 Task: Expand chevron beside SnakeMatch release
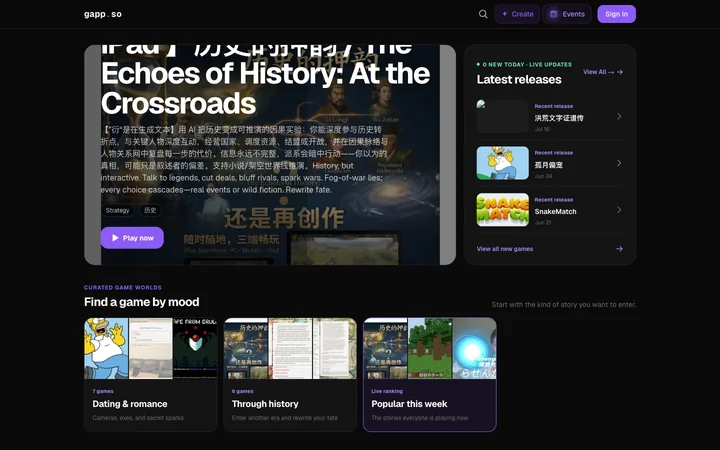point(619,210)
